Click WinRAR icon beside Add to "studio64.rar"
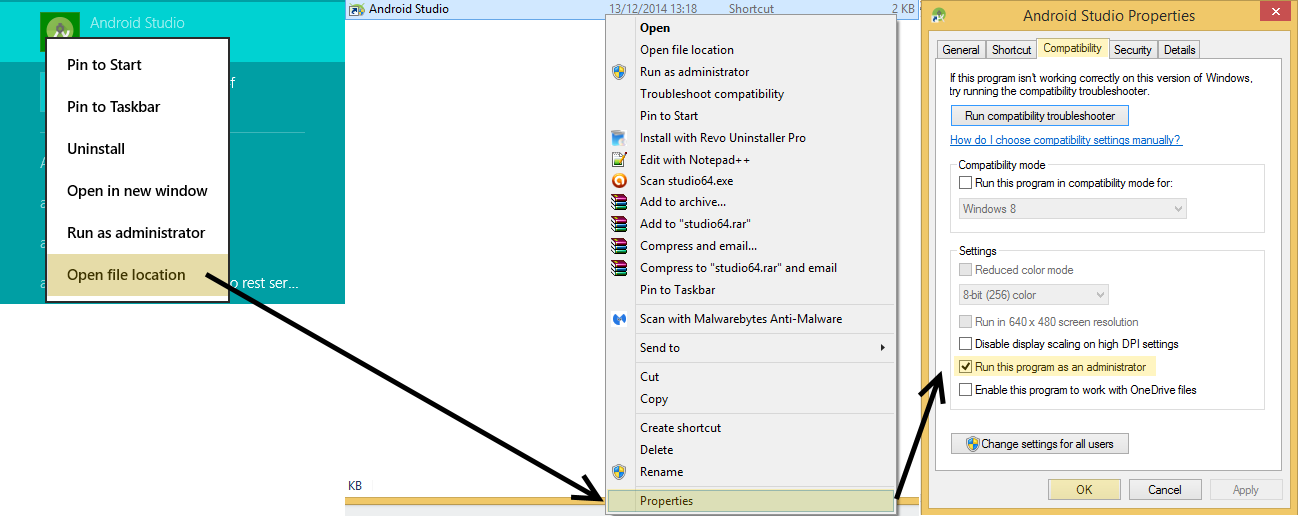Viewport: 1299px width, 516px height. click(x=619, y=225)
